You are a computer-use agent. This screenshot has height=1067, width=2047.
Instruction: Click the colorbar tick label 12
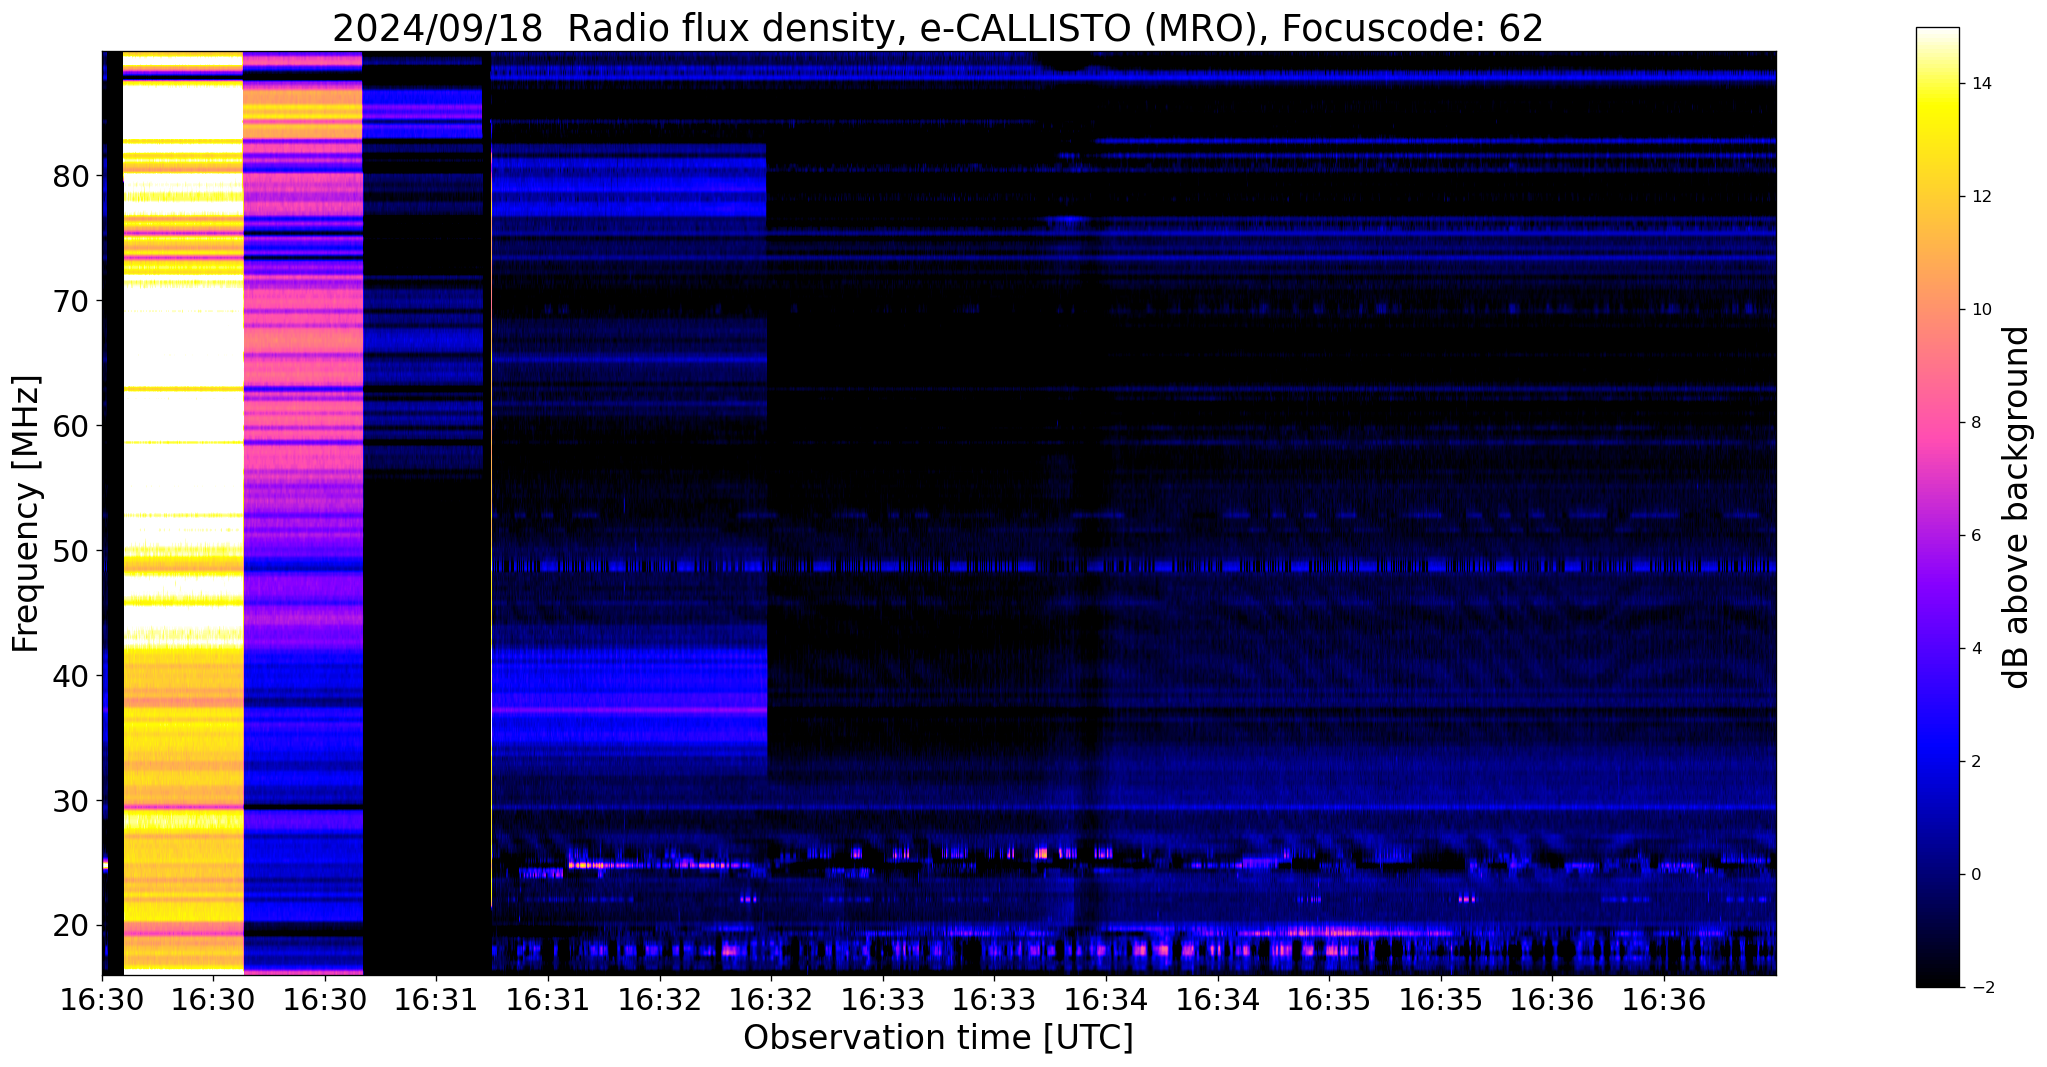point(1980,197)
